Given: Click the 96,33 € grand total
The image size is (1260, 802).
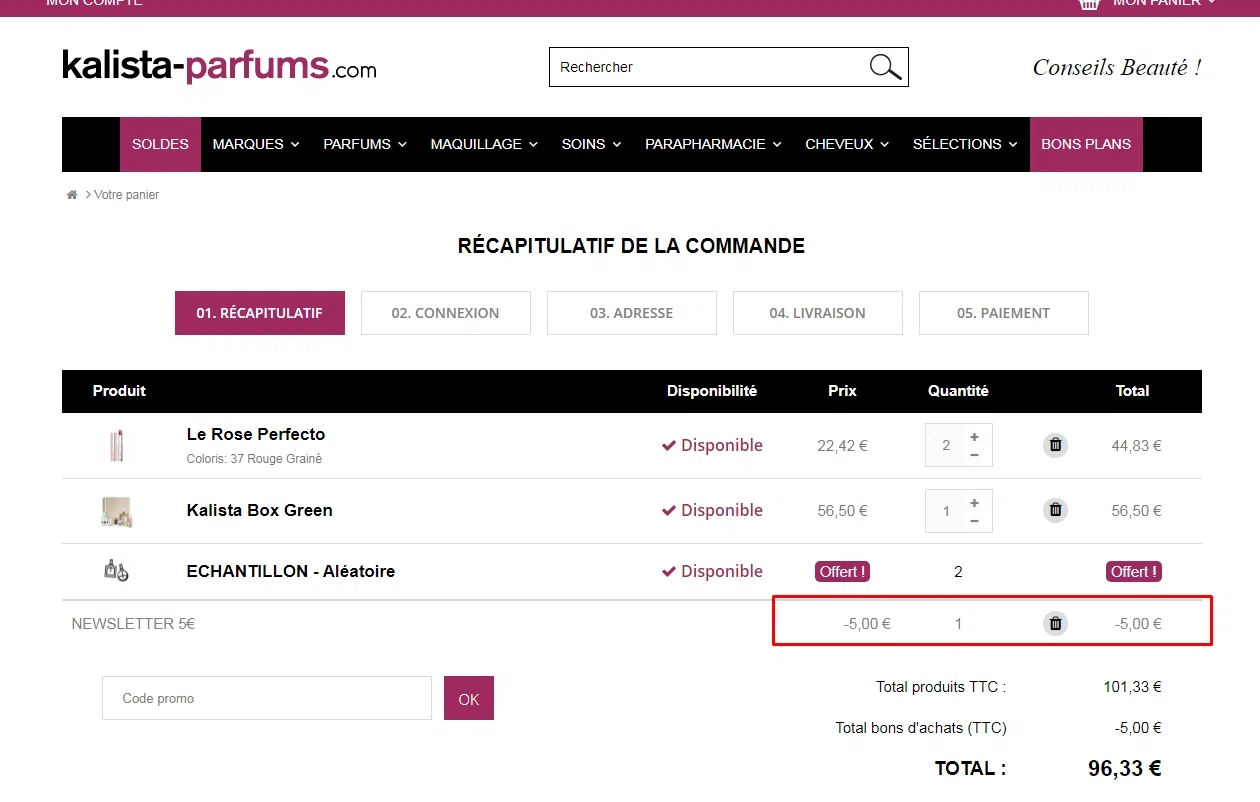Looking at the screenshot, I should pos(1125,768).
